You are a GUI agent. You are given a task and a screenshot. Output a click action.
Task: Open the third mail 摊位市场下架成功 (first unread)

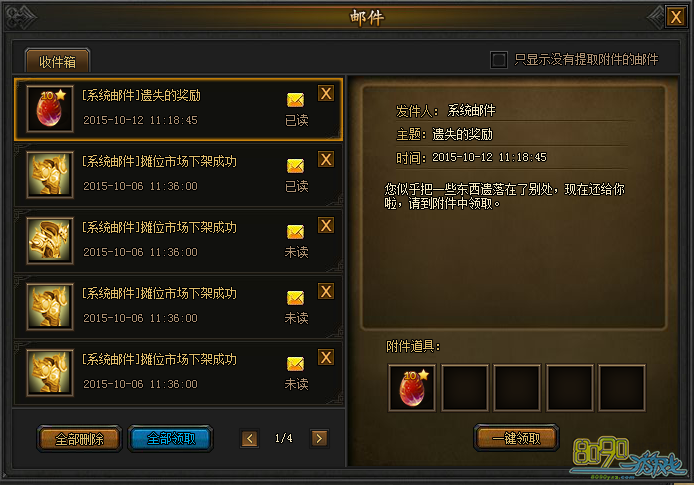pos(179,241)
